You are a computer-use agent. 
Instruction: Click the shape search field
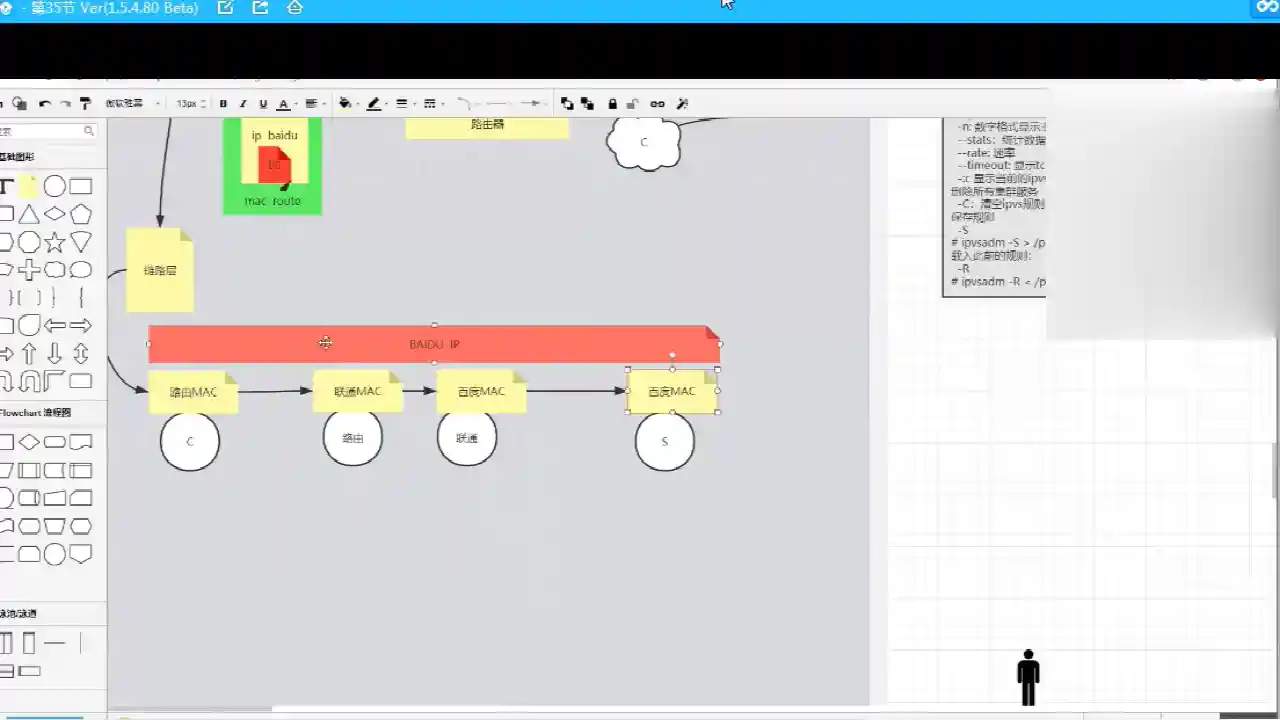click(46, 131)
